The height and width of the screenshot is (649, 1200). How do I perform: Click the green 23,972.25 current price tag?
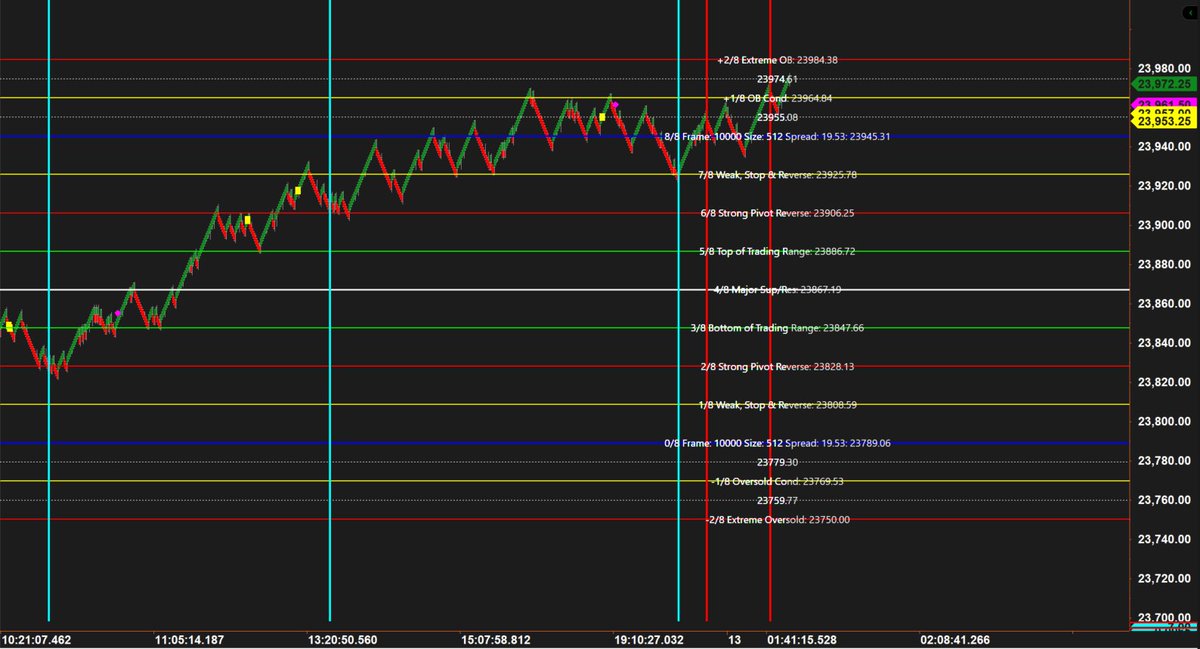1162,85
